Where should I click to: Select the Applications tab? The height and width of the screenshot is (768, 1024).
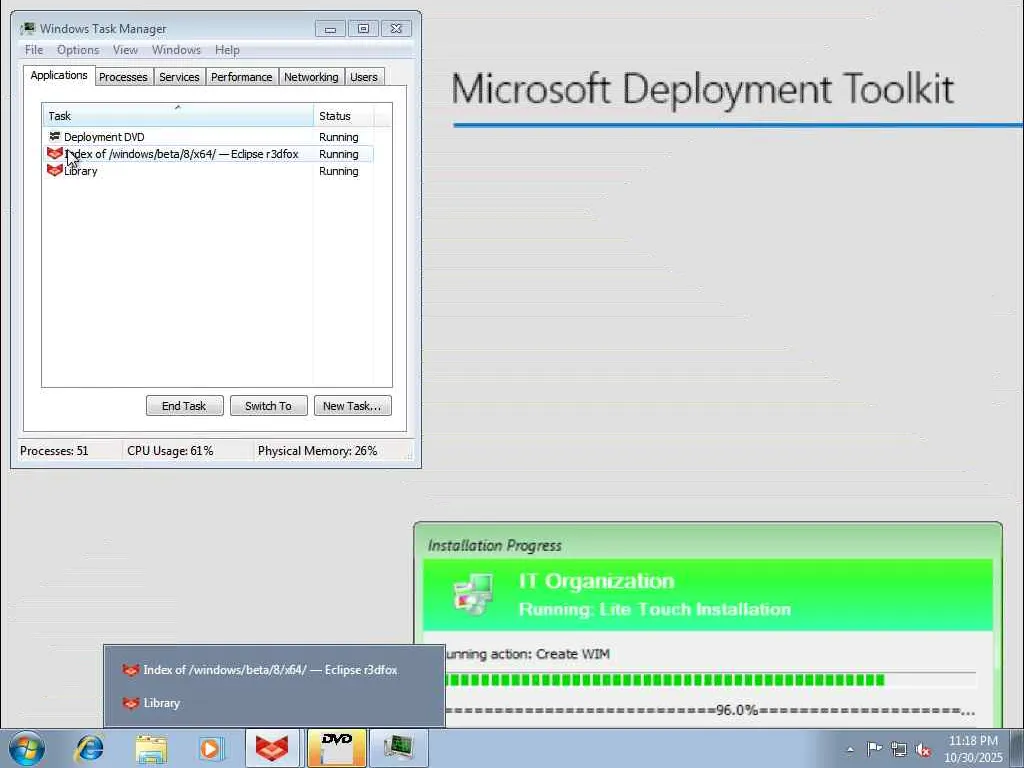click(59, 75)
